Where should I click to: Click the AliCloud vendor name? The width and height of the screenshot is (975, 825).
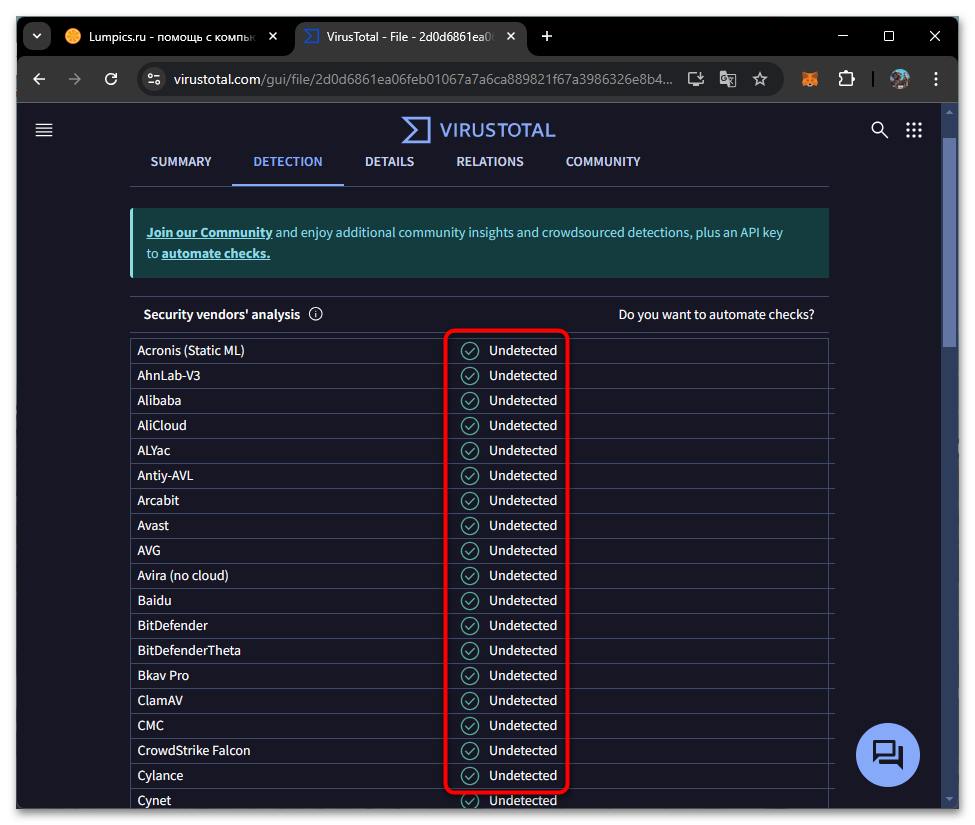pos(162,425)
